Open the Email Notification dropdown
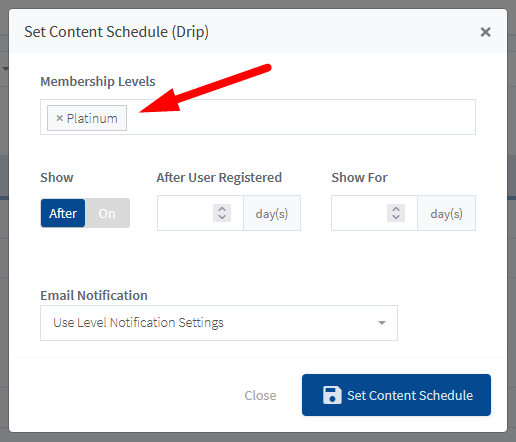 tap(219, 323)
